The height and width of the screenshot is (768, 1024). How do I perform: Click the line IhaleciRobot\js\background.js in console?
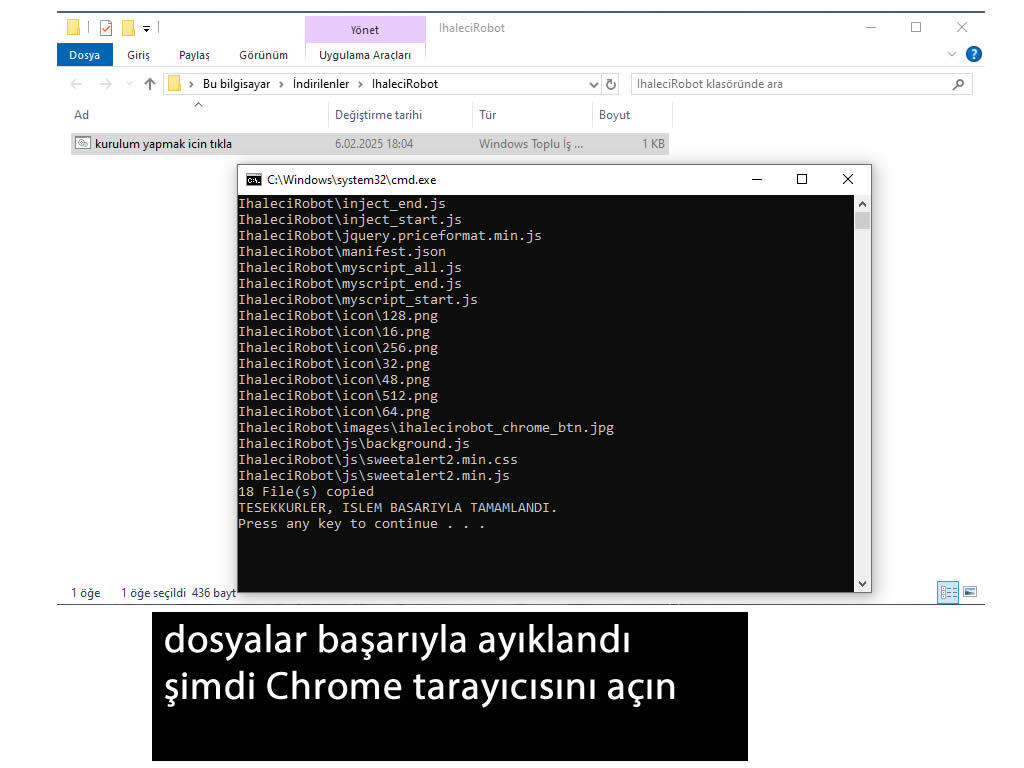click(x=354, y=443)
